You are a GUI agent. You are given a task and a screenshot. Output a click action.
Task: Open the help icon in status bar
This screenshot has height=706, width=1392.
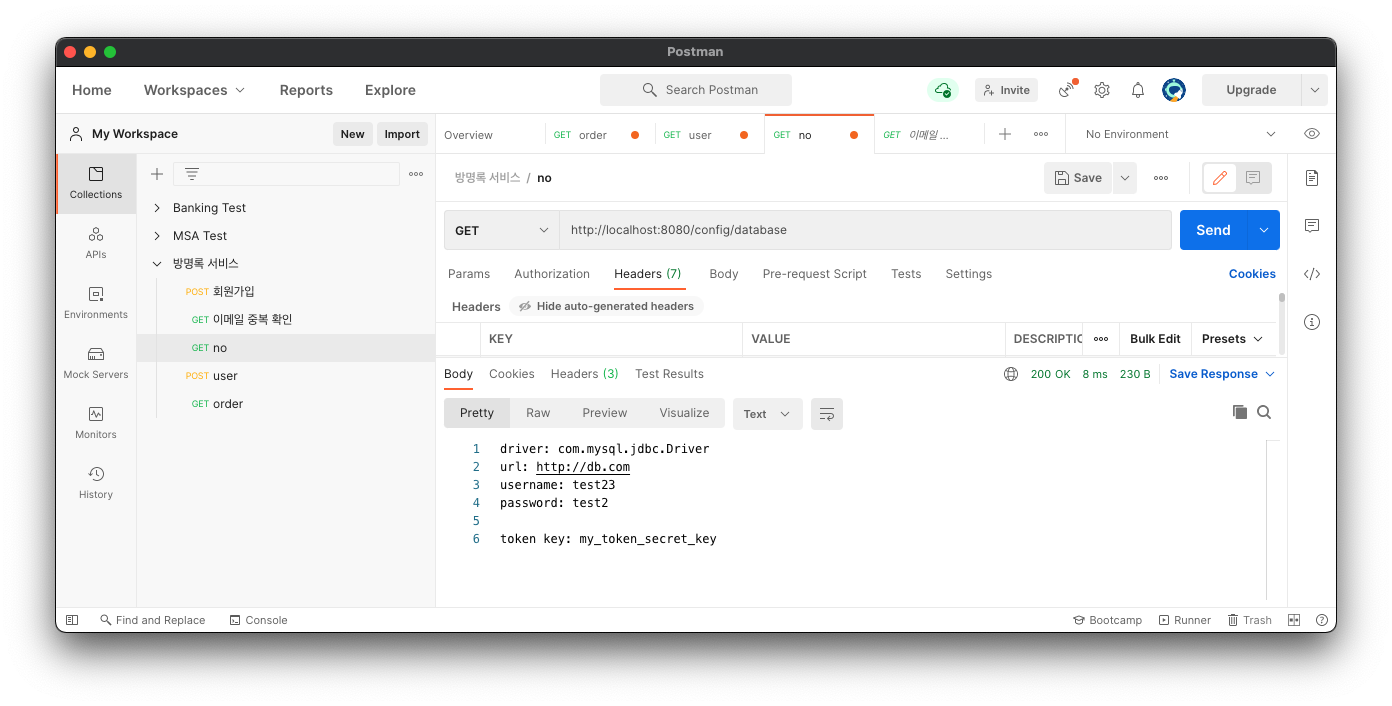1322,620
